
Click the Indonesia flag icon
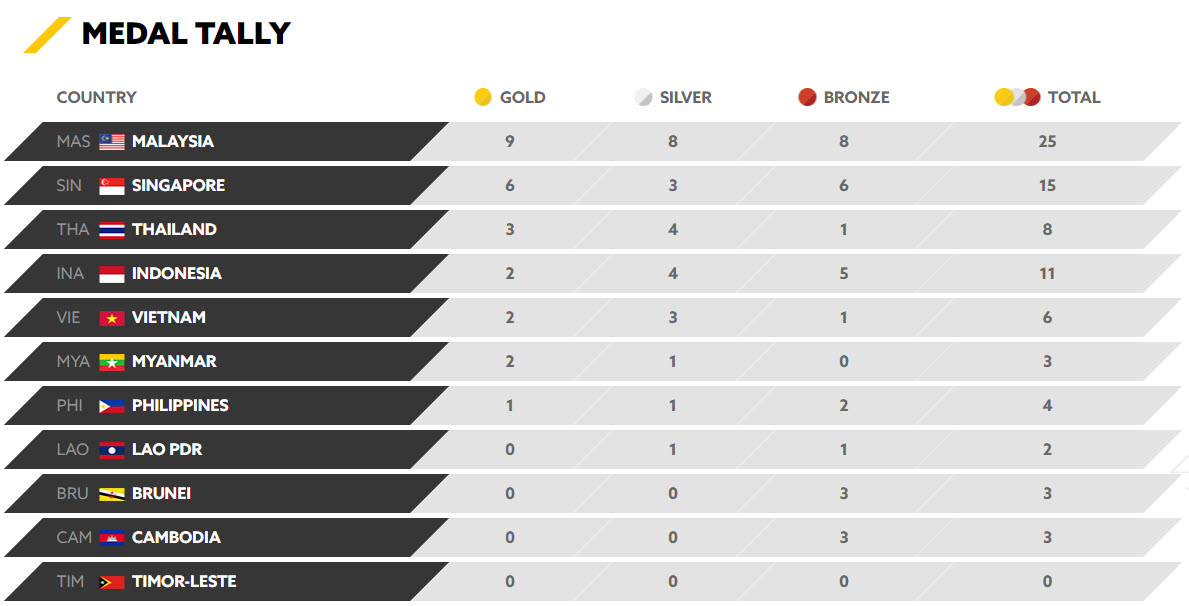(112, 274)
